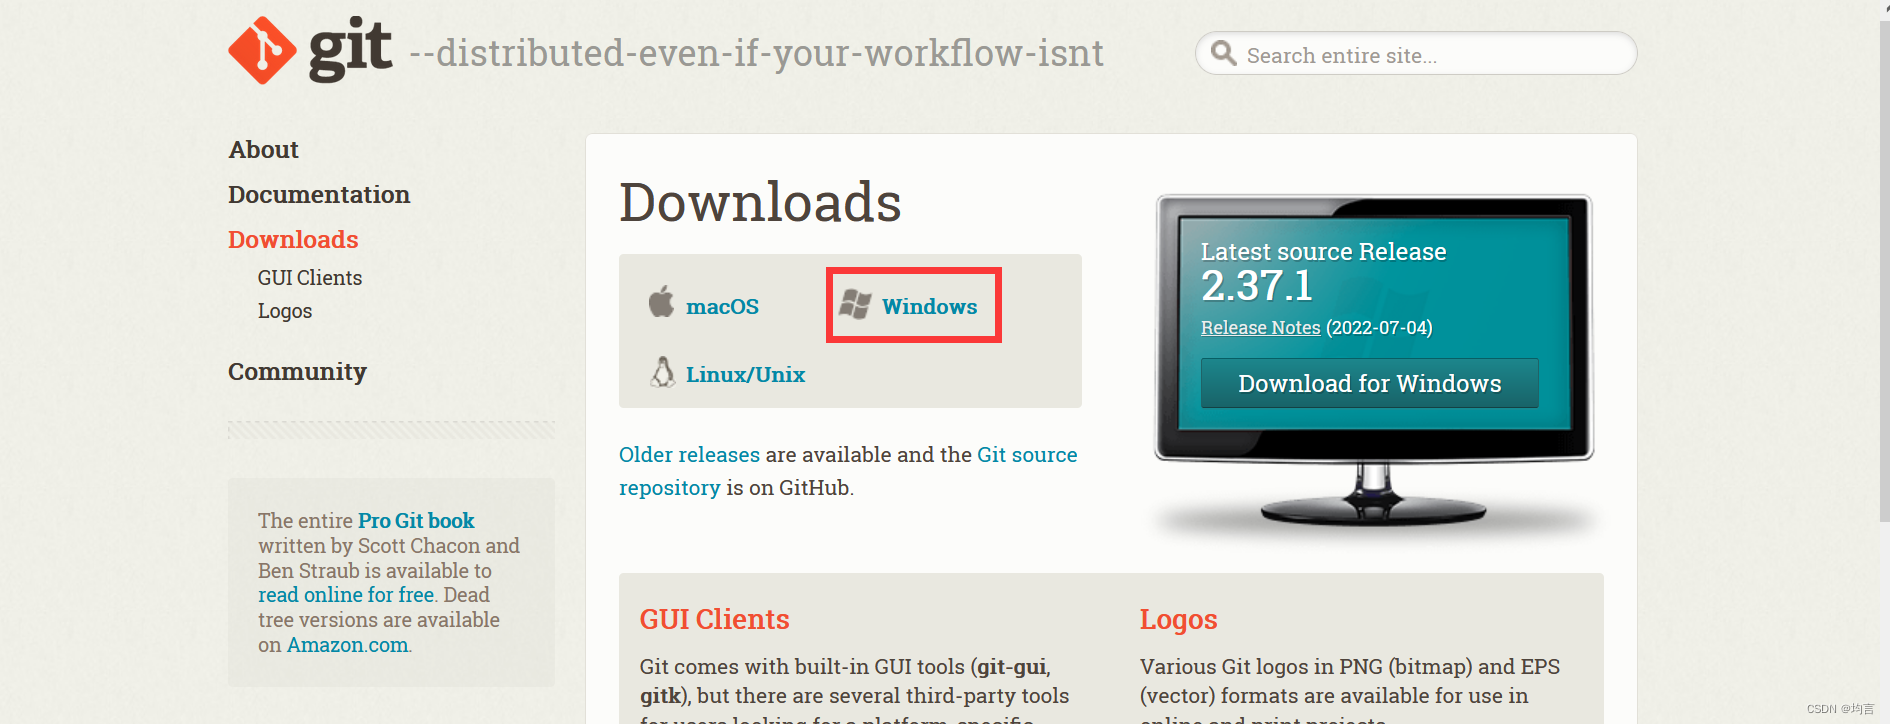The image size is (1890, 724).
Task: Select Downloads in the sidebar
Action: click(x=293, y=239)
